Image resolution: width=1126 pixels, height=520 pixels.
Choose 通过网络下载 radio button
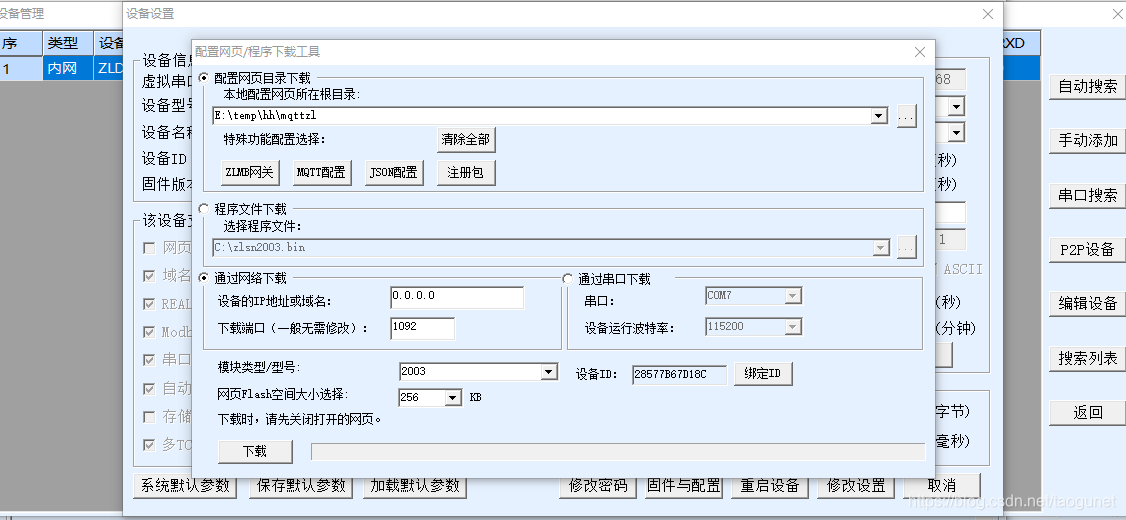[204, 278]
